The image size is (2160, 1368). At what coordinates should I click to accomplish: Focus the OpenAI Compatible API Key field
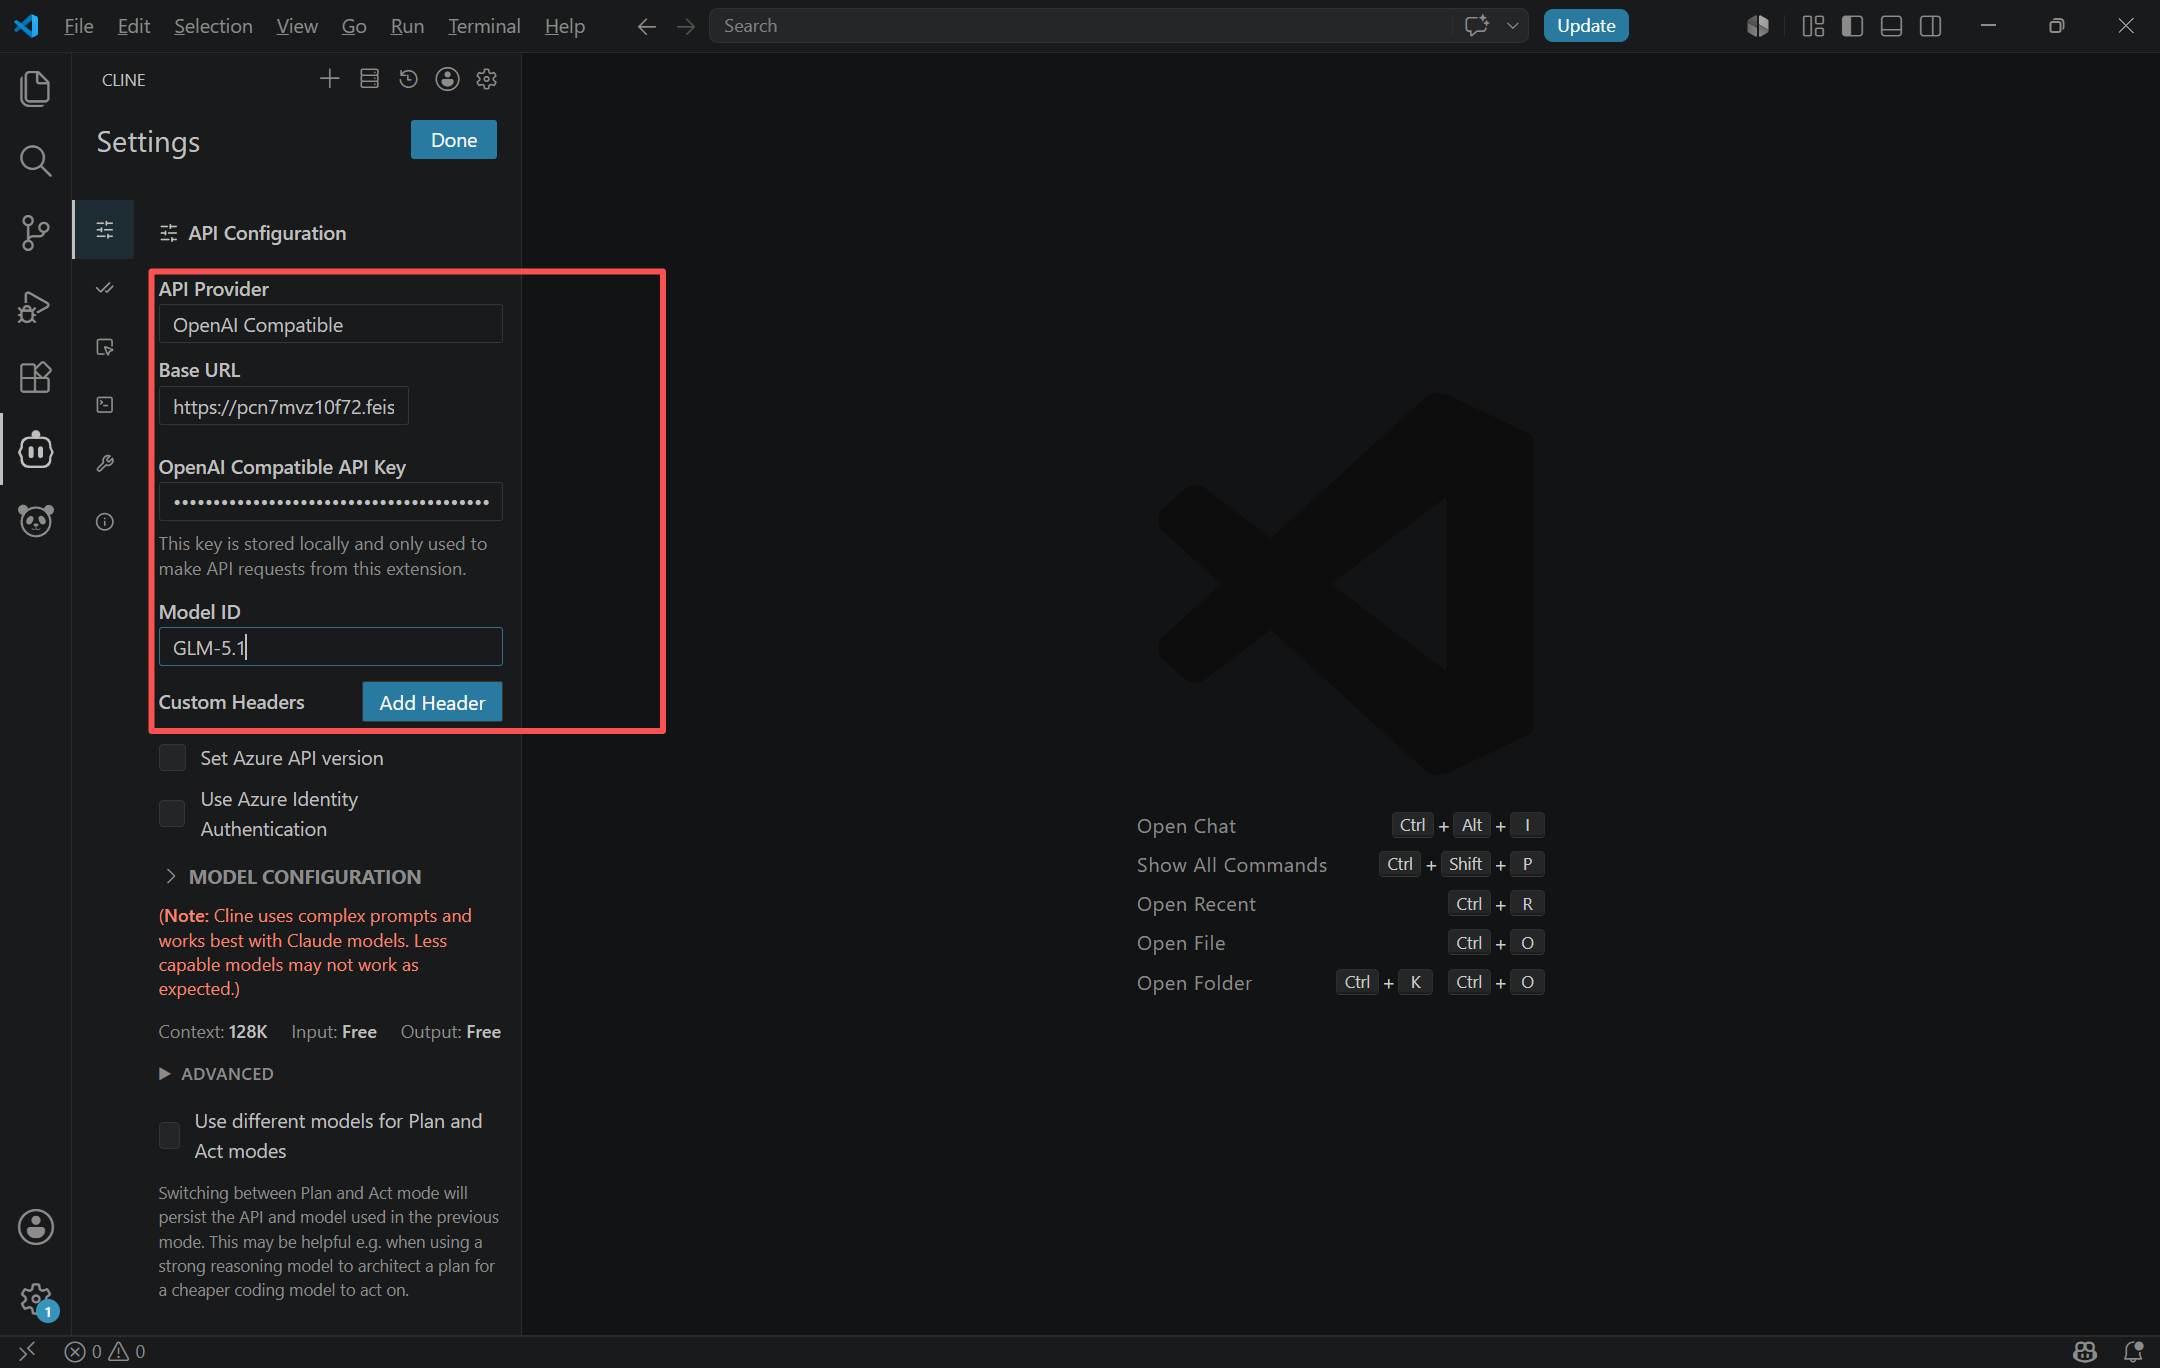[330, 502]
